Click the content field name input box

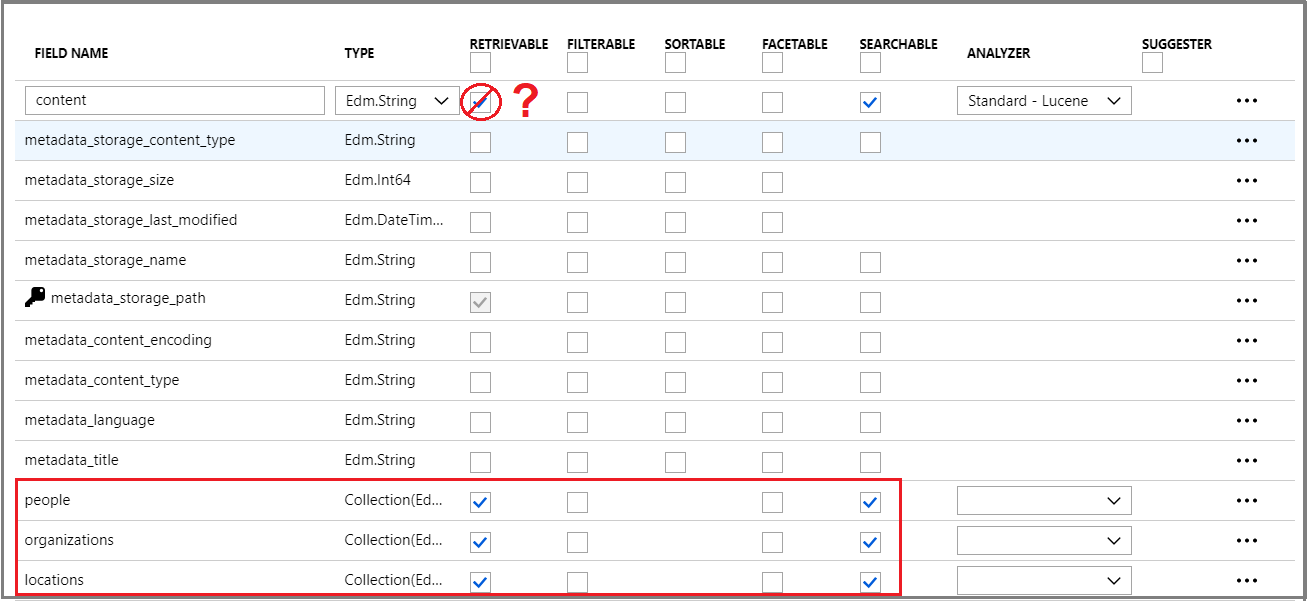175,100
